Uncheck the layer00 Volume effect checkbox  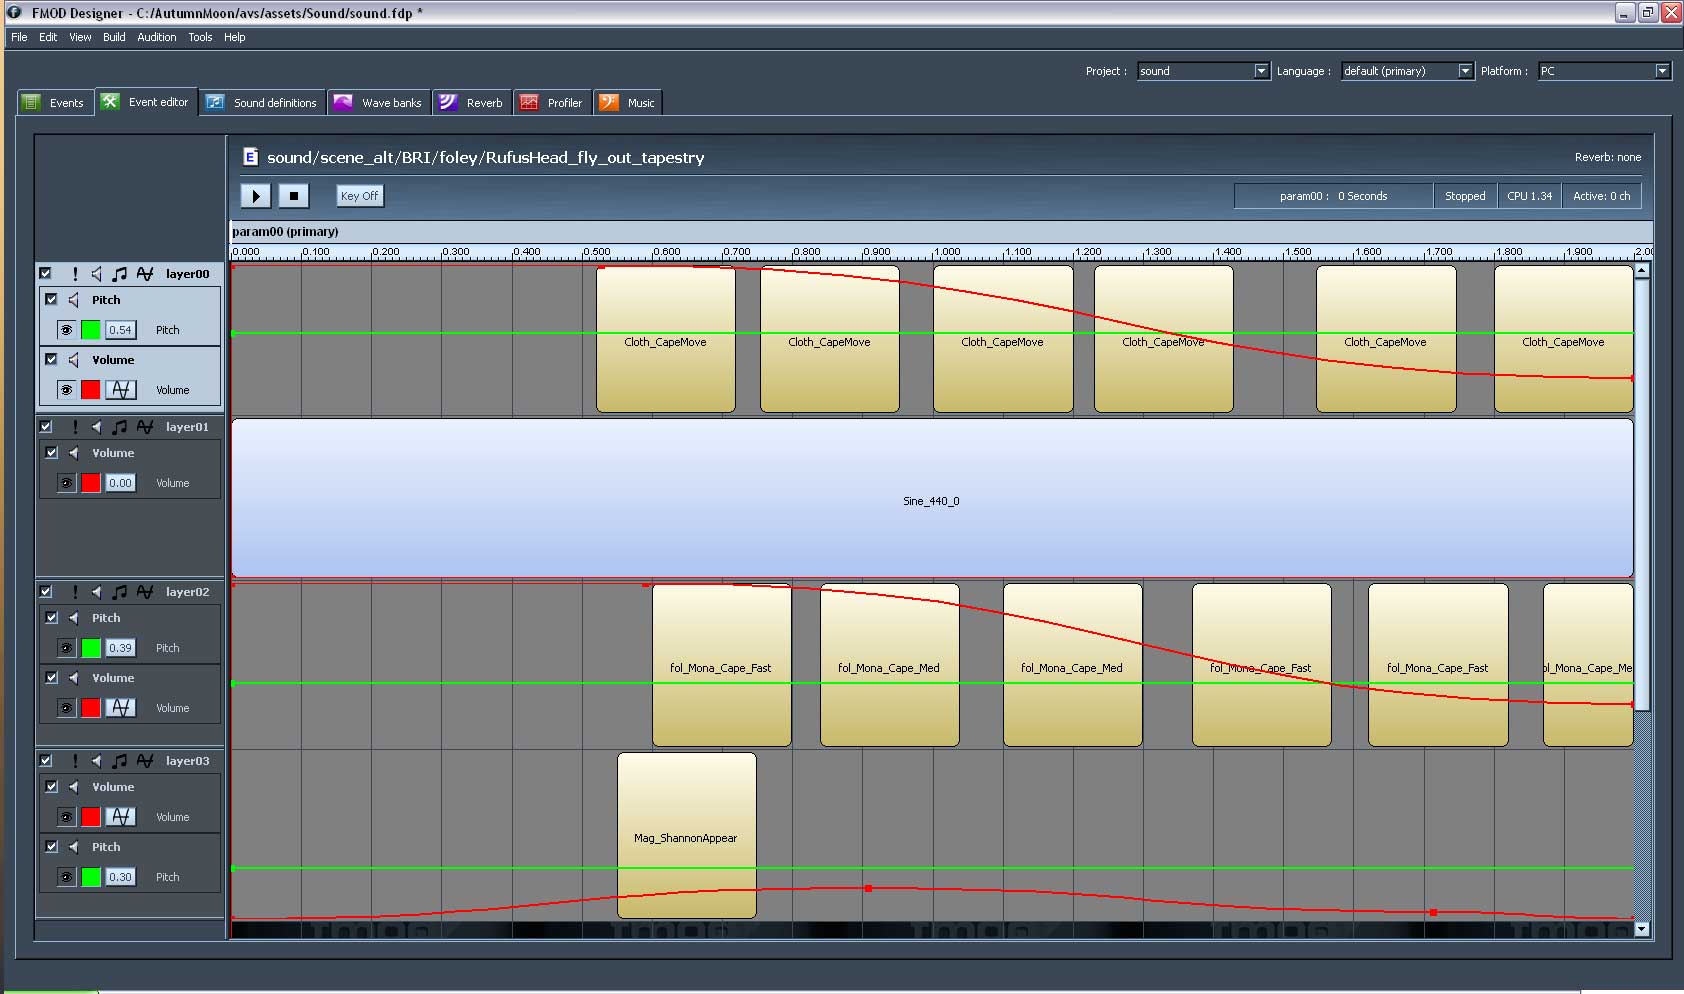point(52,359)
